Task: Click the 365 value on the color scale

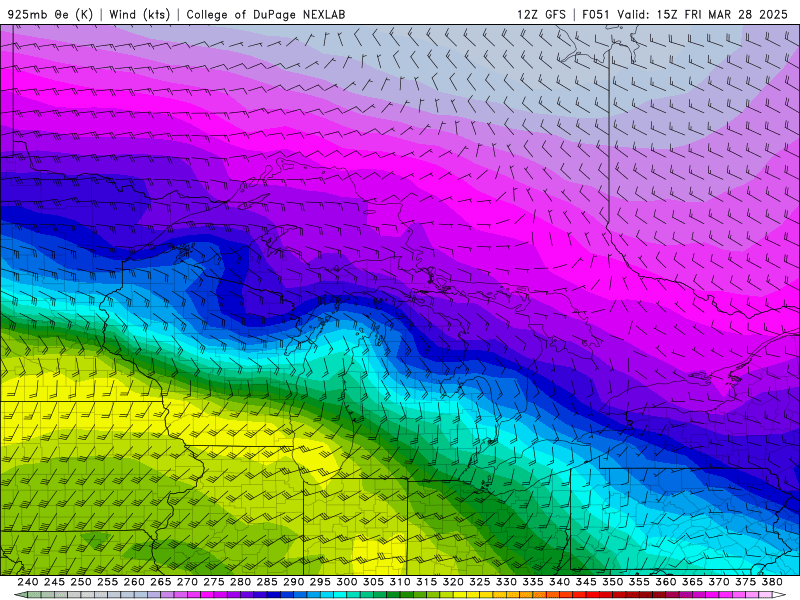Action: coord(692,582)
